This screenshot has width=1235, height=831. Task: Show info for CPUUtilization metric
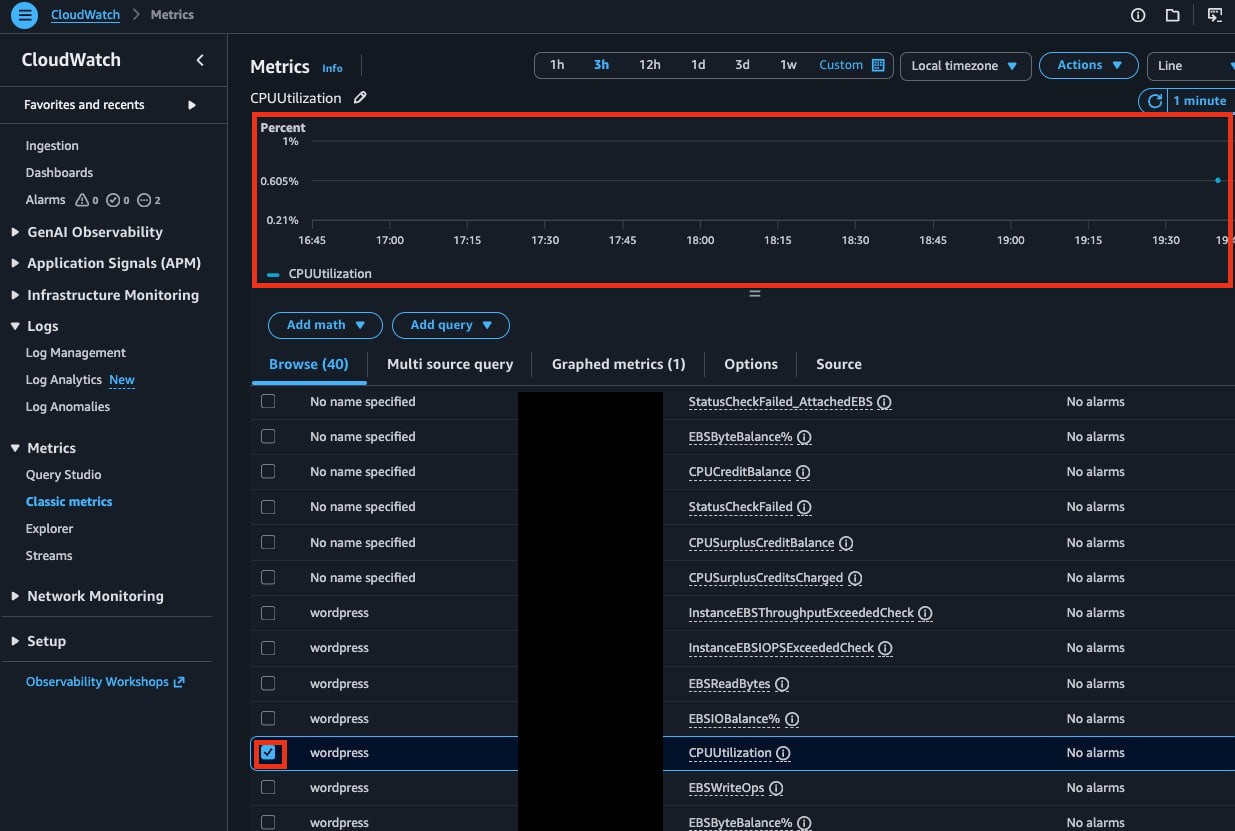pyautogui.click(x=784, y=753)
